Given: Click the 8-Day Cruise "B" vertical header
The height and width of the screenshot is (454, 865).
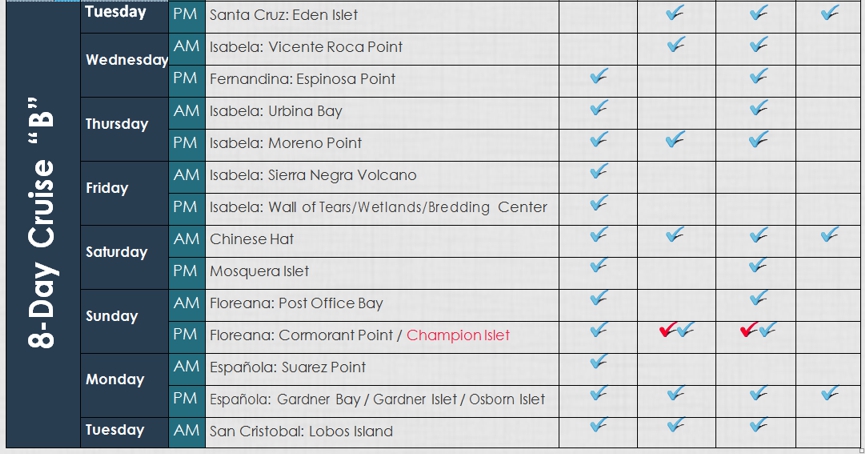Looking at the screenshot, I should click(x=43, y=223).
